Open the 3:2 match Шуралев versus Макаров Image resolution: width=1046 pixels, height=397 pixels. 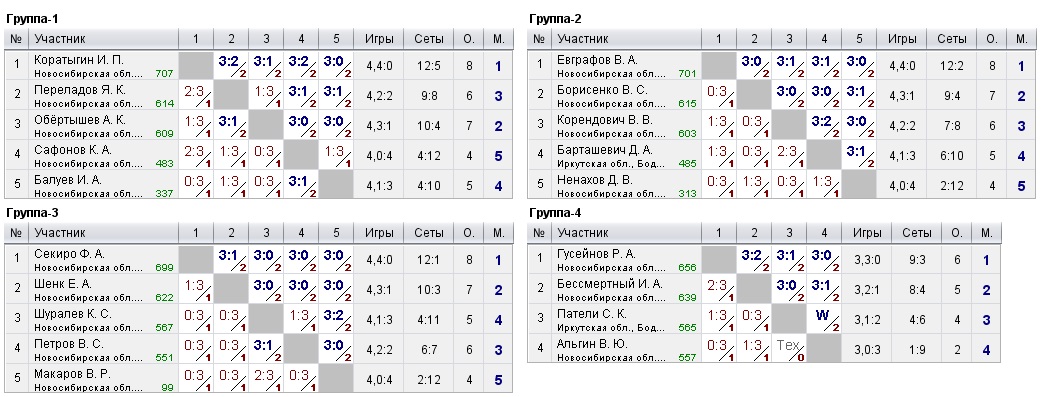pyautogui.click(x=336, y=319)
